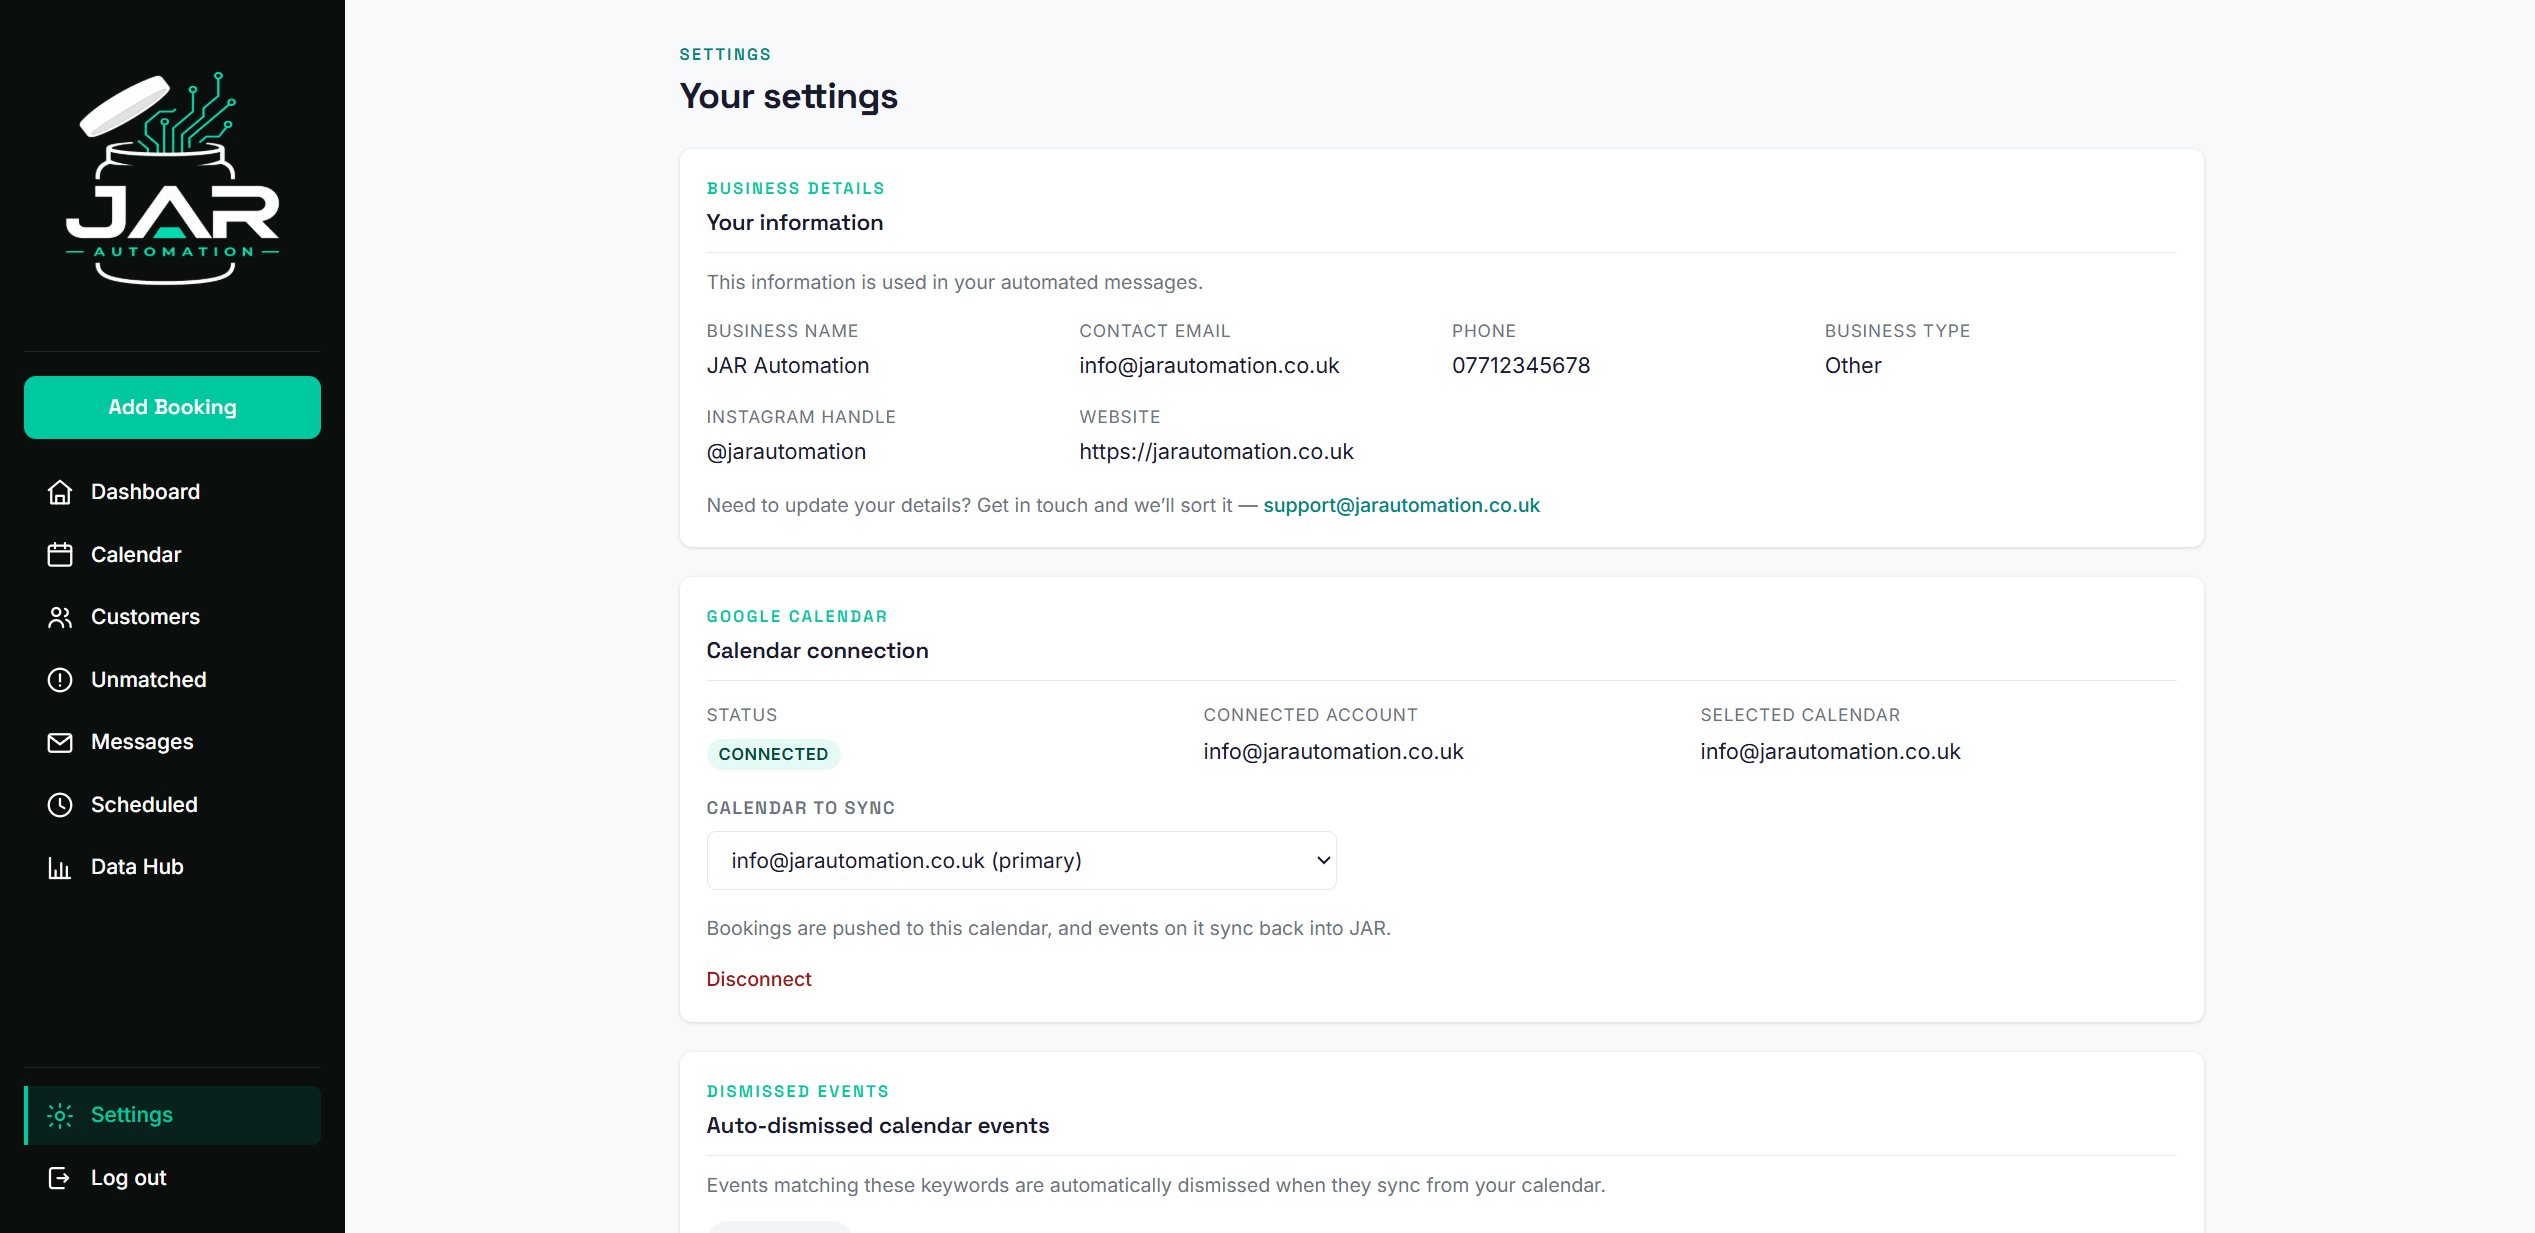Click the Settings gear icon
Viewport: 2535px width, 1233px height.
(x=60, y=1115)
